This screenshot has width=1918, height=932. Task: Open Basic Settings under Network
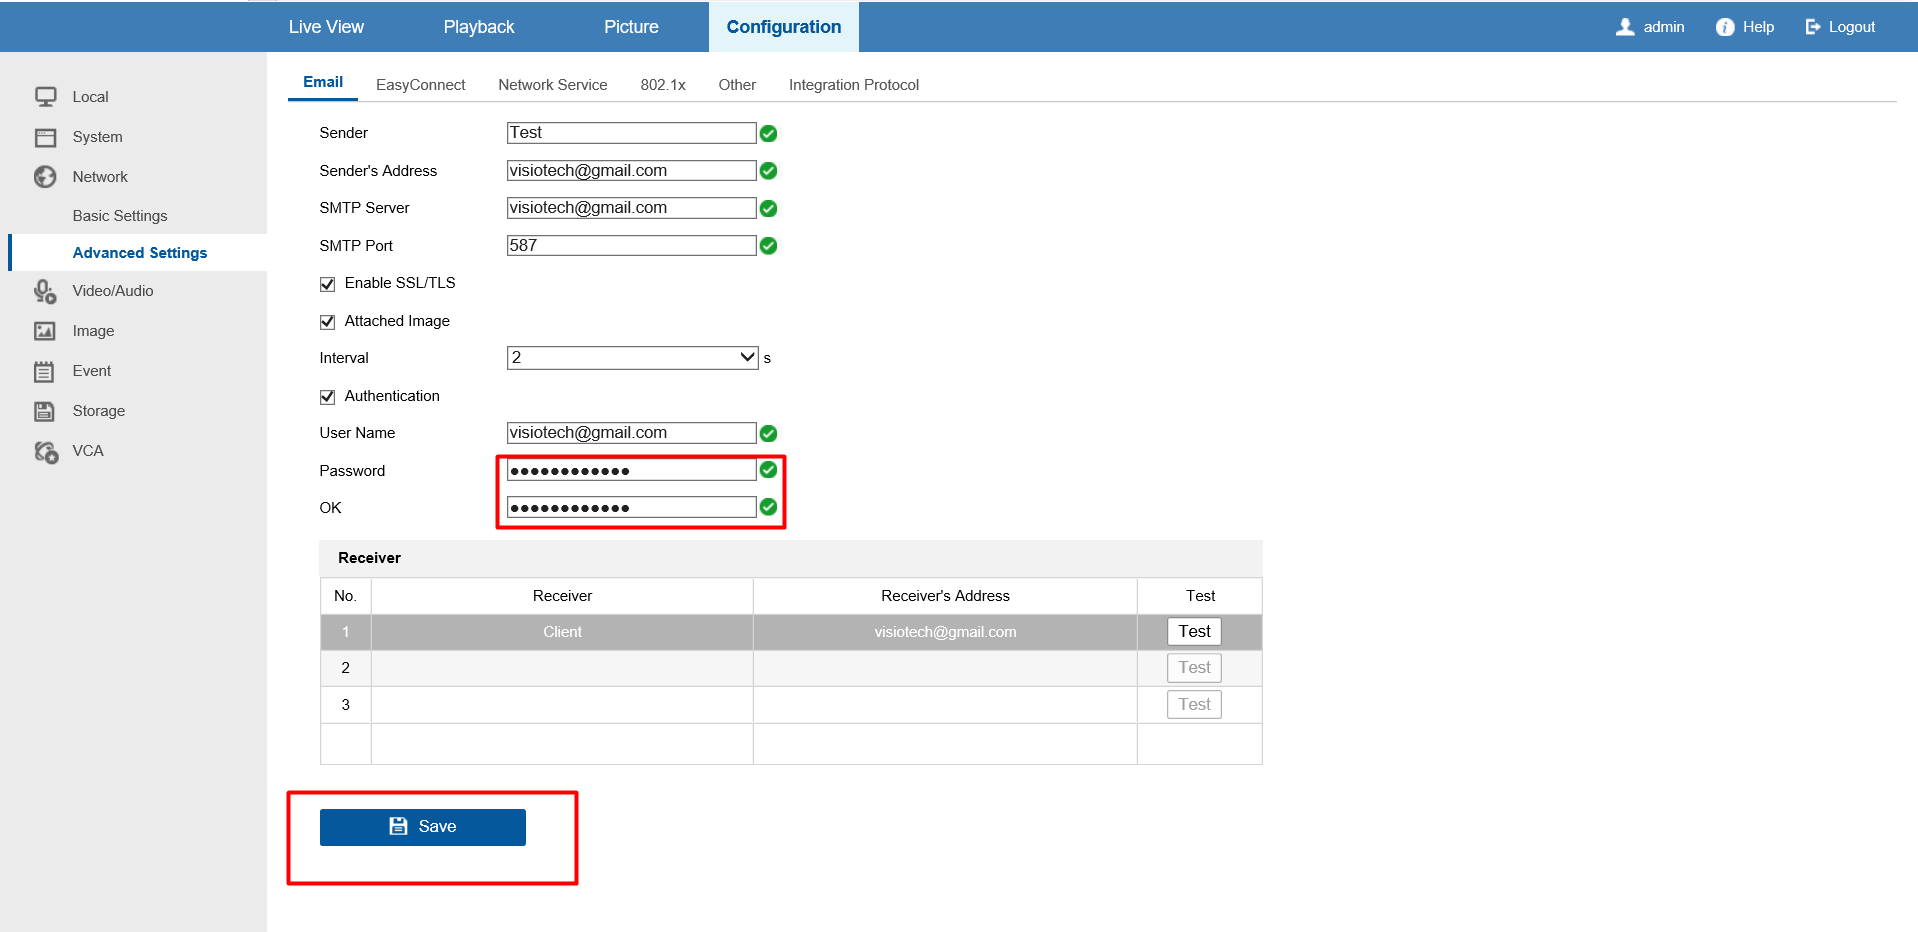(x=120, y=216)
